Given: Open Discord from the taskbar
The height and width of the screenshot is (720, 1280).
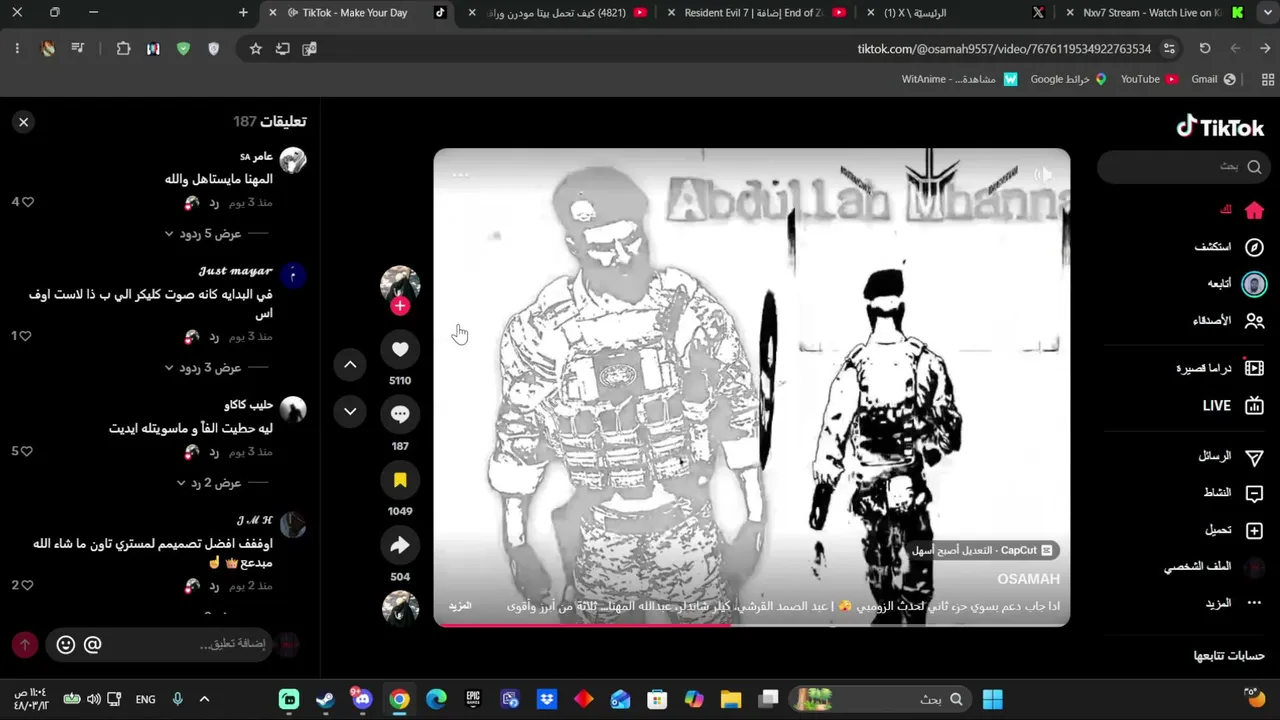Looking at the screenshot, I should tap(362, 699).
